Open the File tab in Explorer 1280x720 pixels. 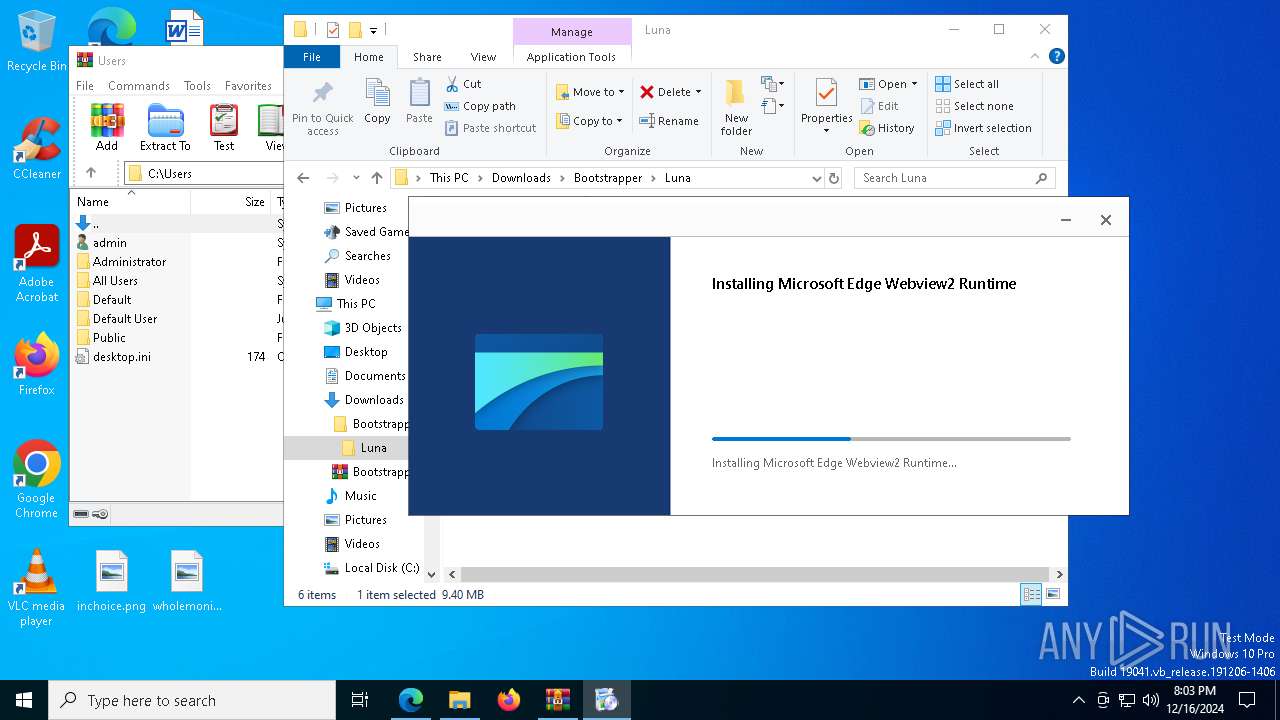(312, 57)
